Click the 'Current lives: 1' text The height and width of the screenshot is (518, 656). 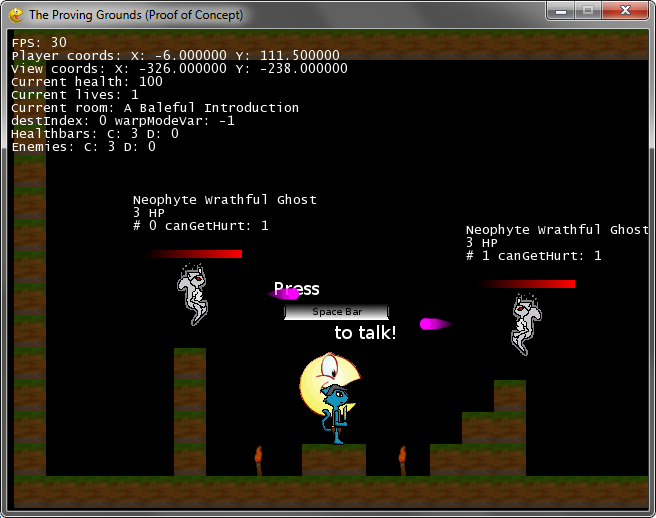75,95
